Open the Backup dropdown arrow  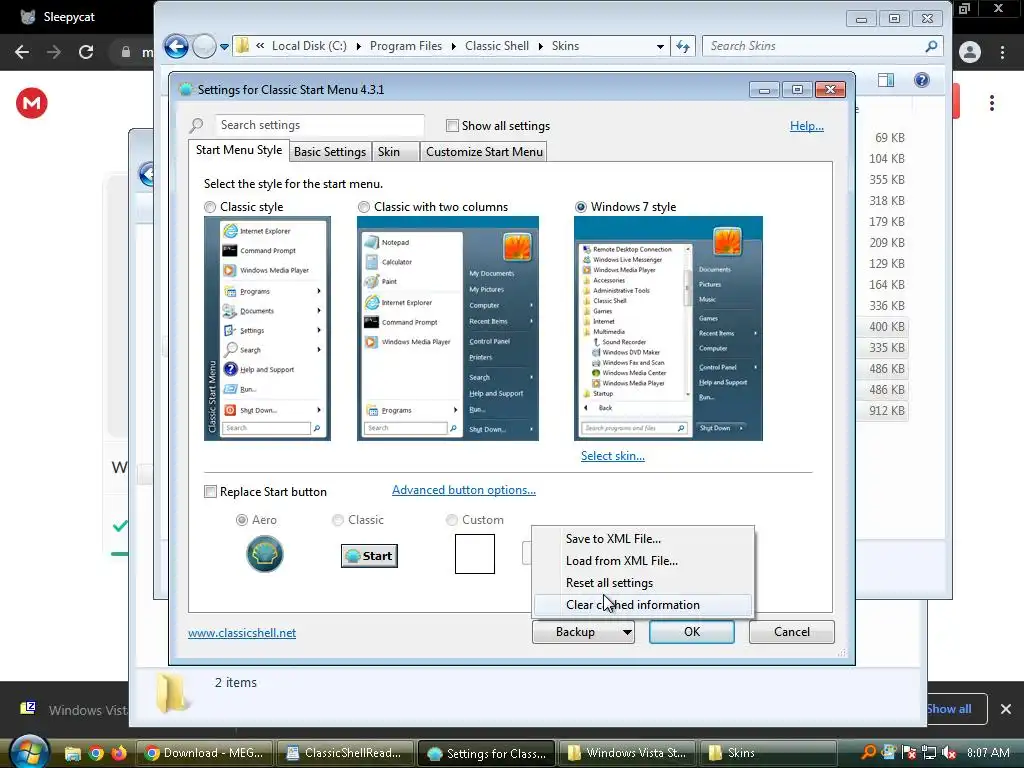coord(626,632)
